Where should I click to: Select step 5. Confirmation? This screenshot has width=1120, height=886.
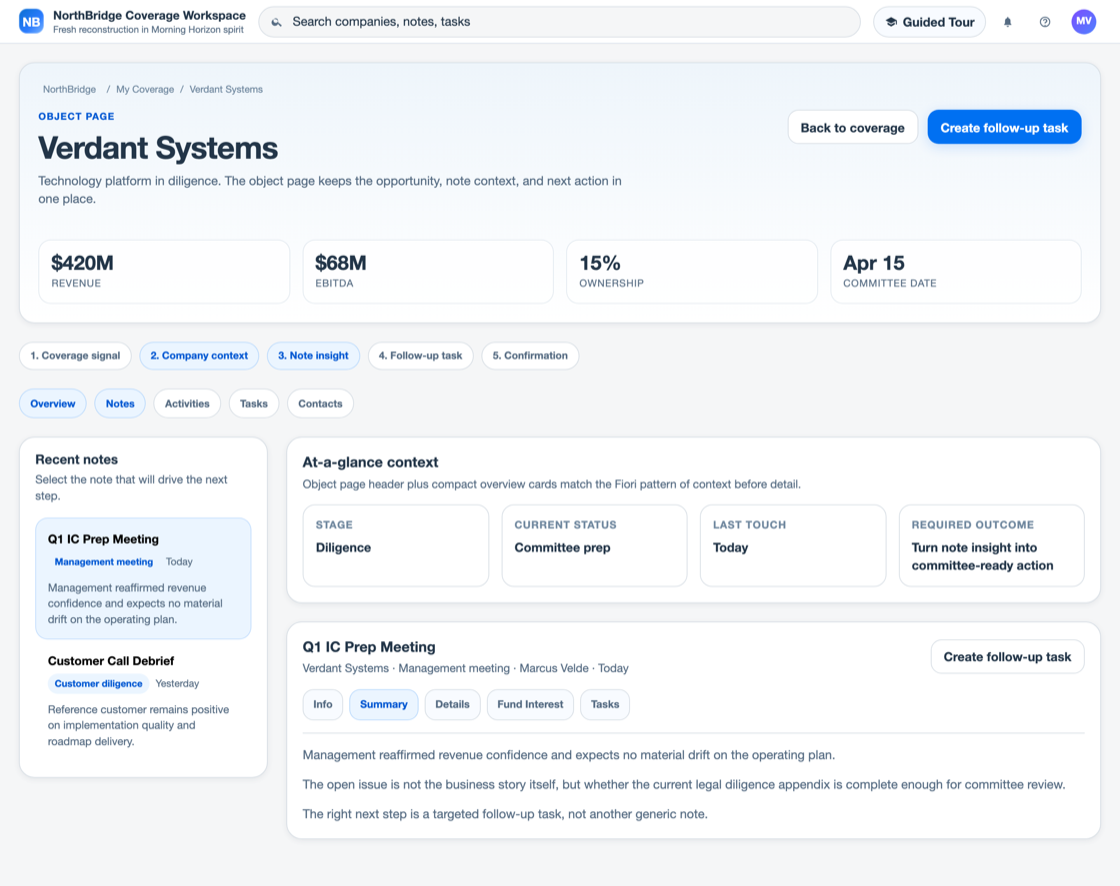[x=530, y=356]
